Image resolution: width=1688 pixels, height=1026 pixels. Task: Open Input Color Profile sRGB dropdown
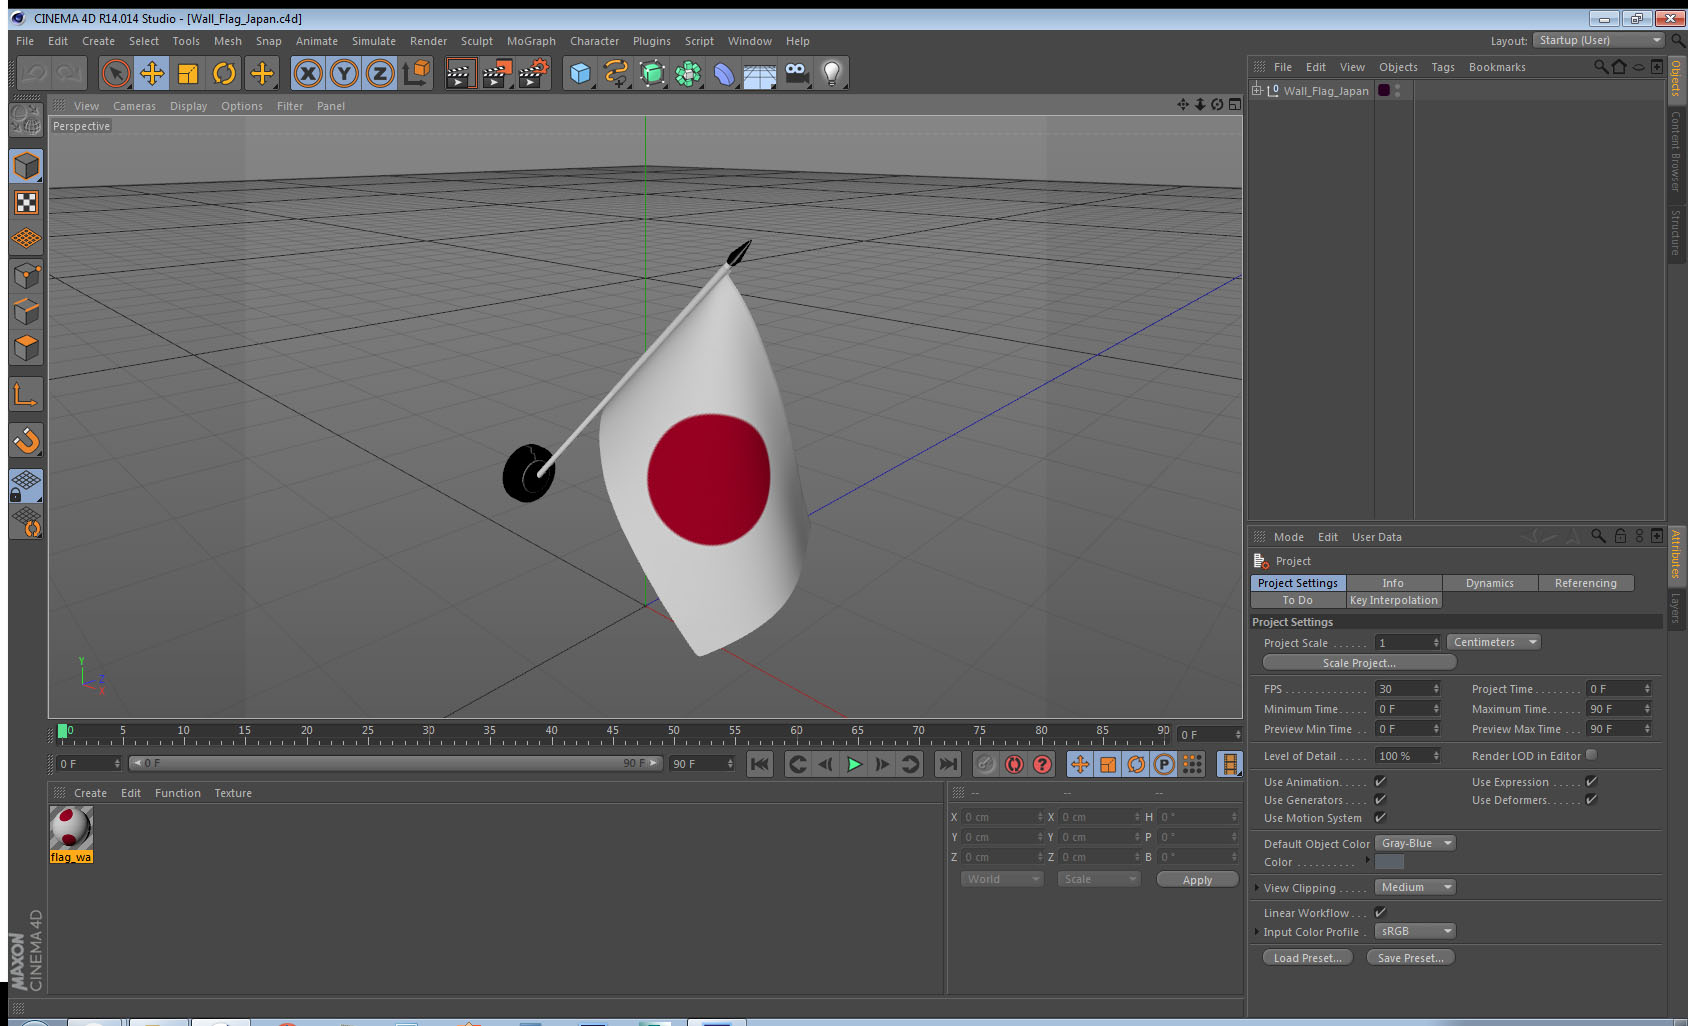pyautogui.click(x=1415, y=931)
